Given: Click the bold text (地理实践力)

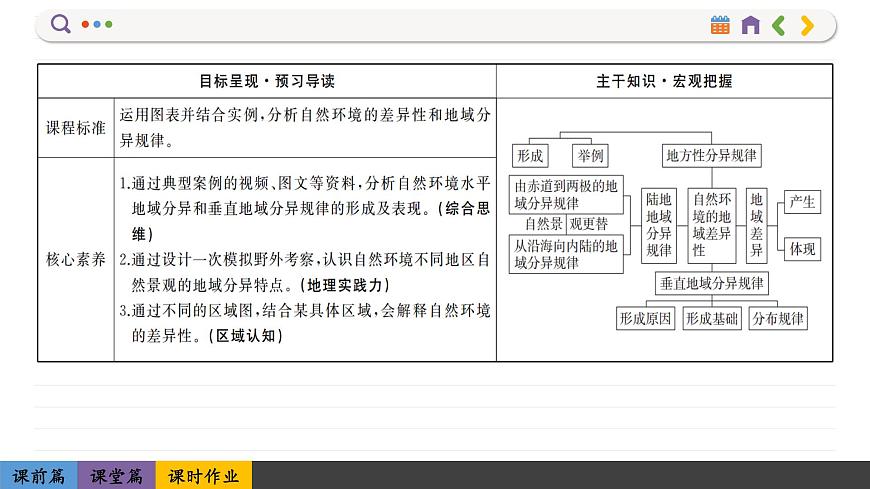Looking at the screenshot, I should [x=345, y=285].
